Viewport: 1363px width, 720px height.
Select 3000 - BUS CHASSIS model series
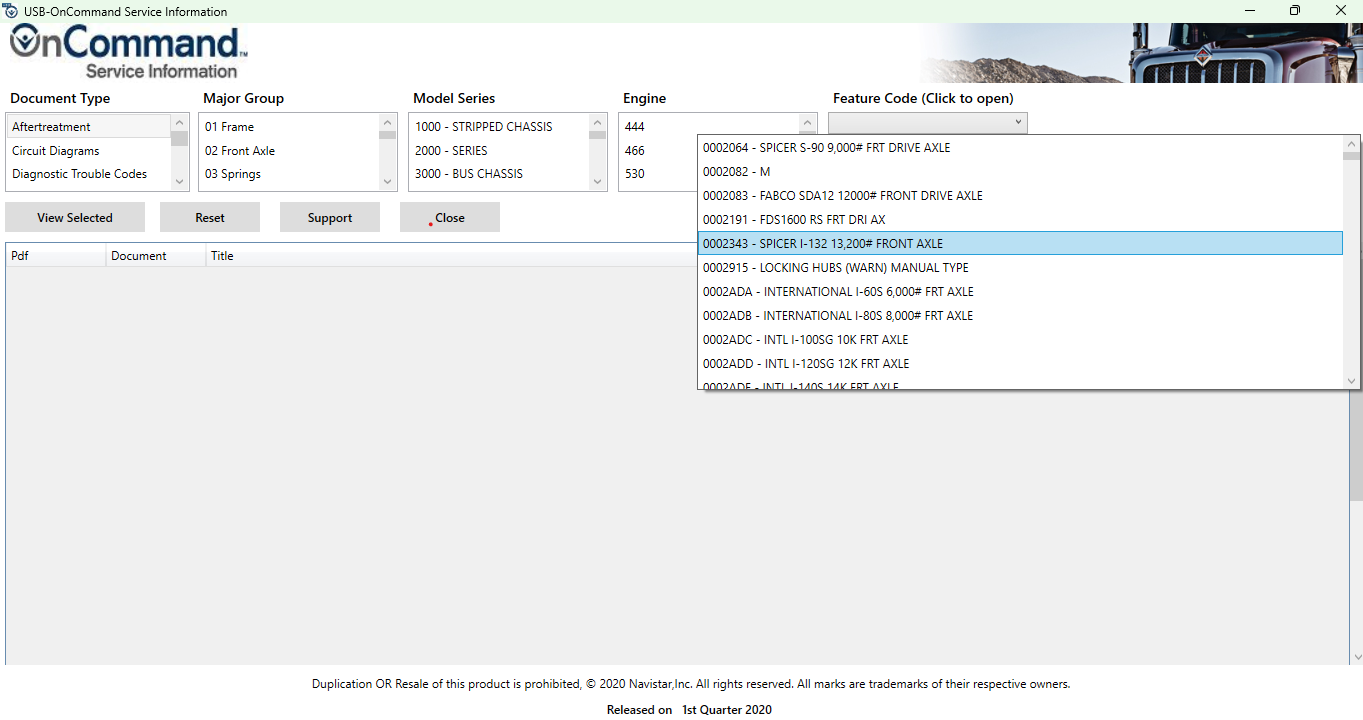(499, 174)
